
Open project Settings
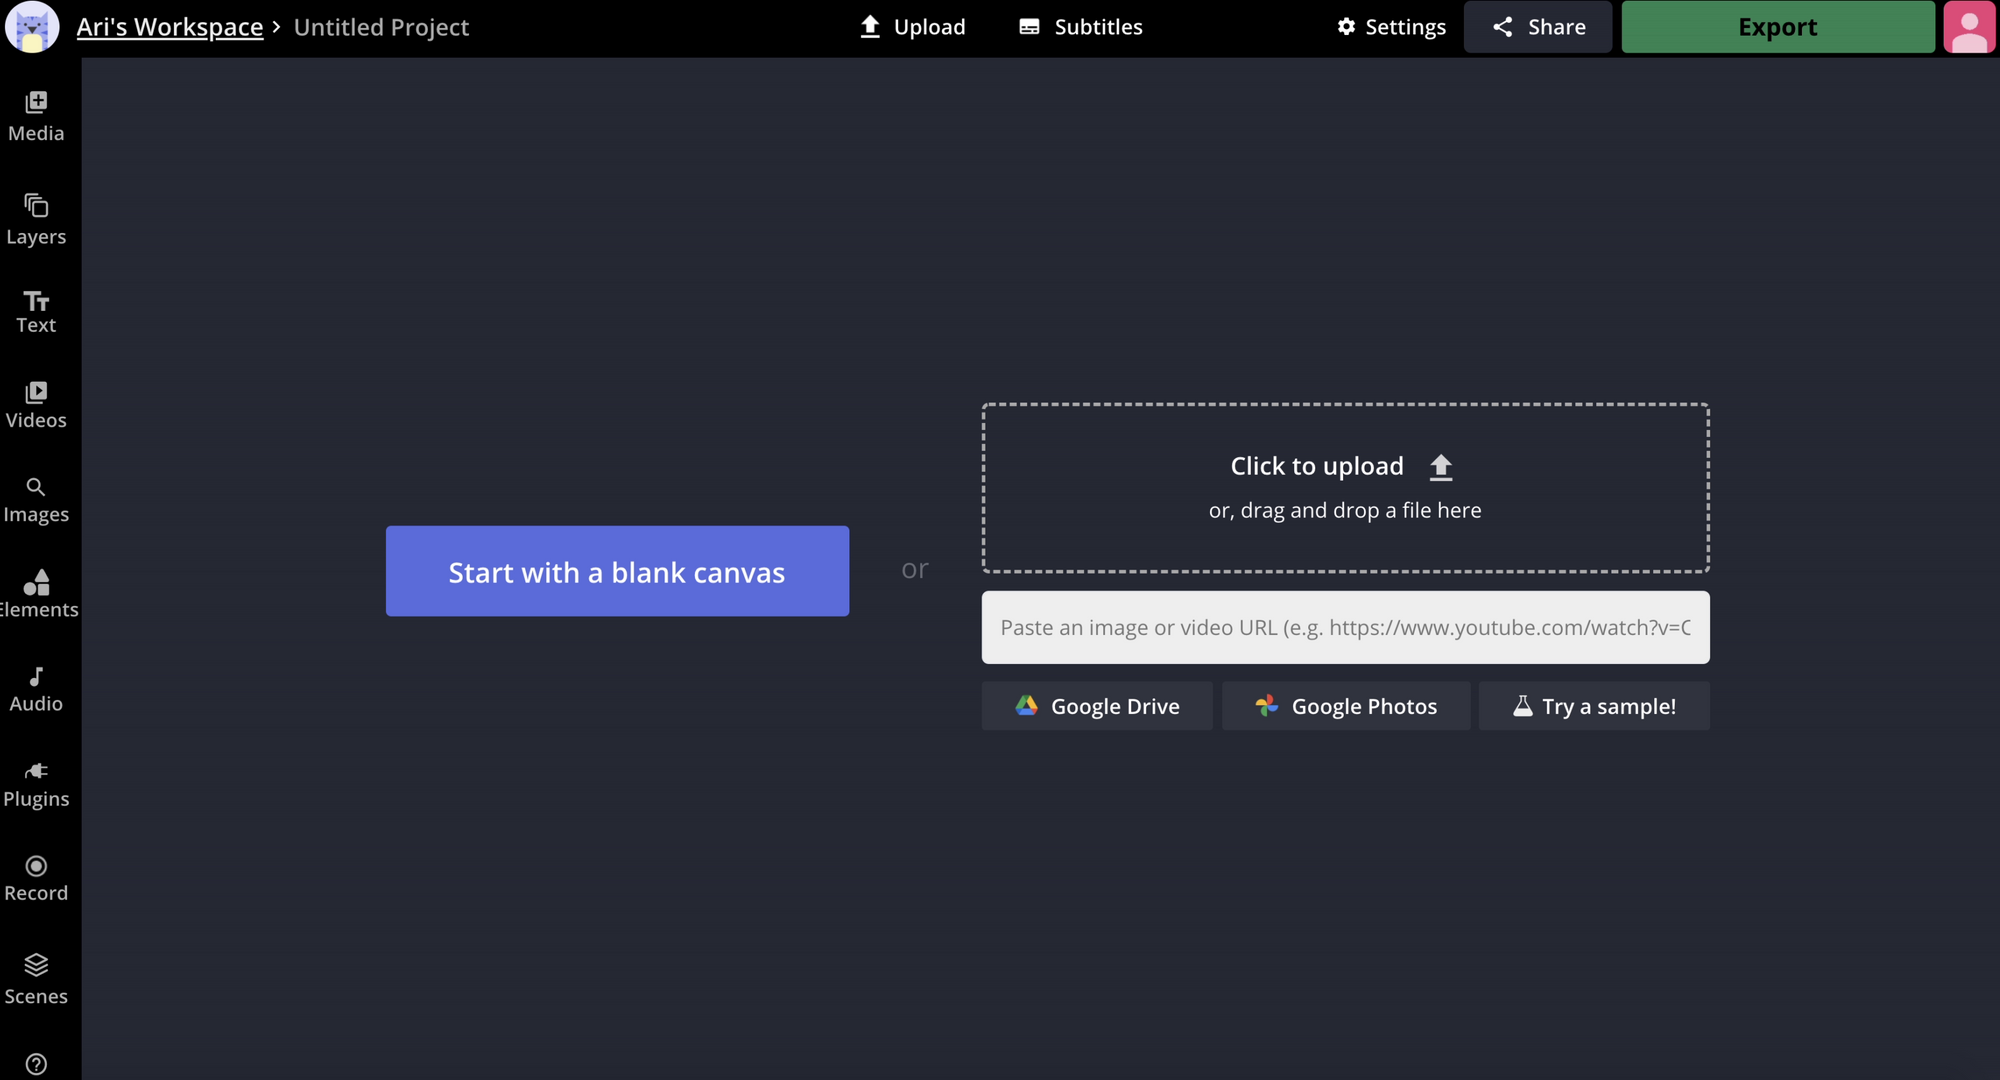(1391, 27)
